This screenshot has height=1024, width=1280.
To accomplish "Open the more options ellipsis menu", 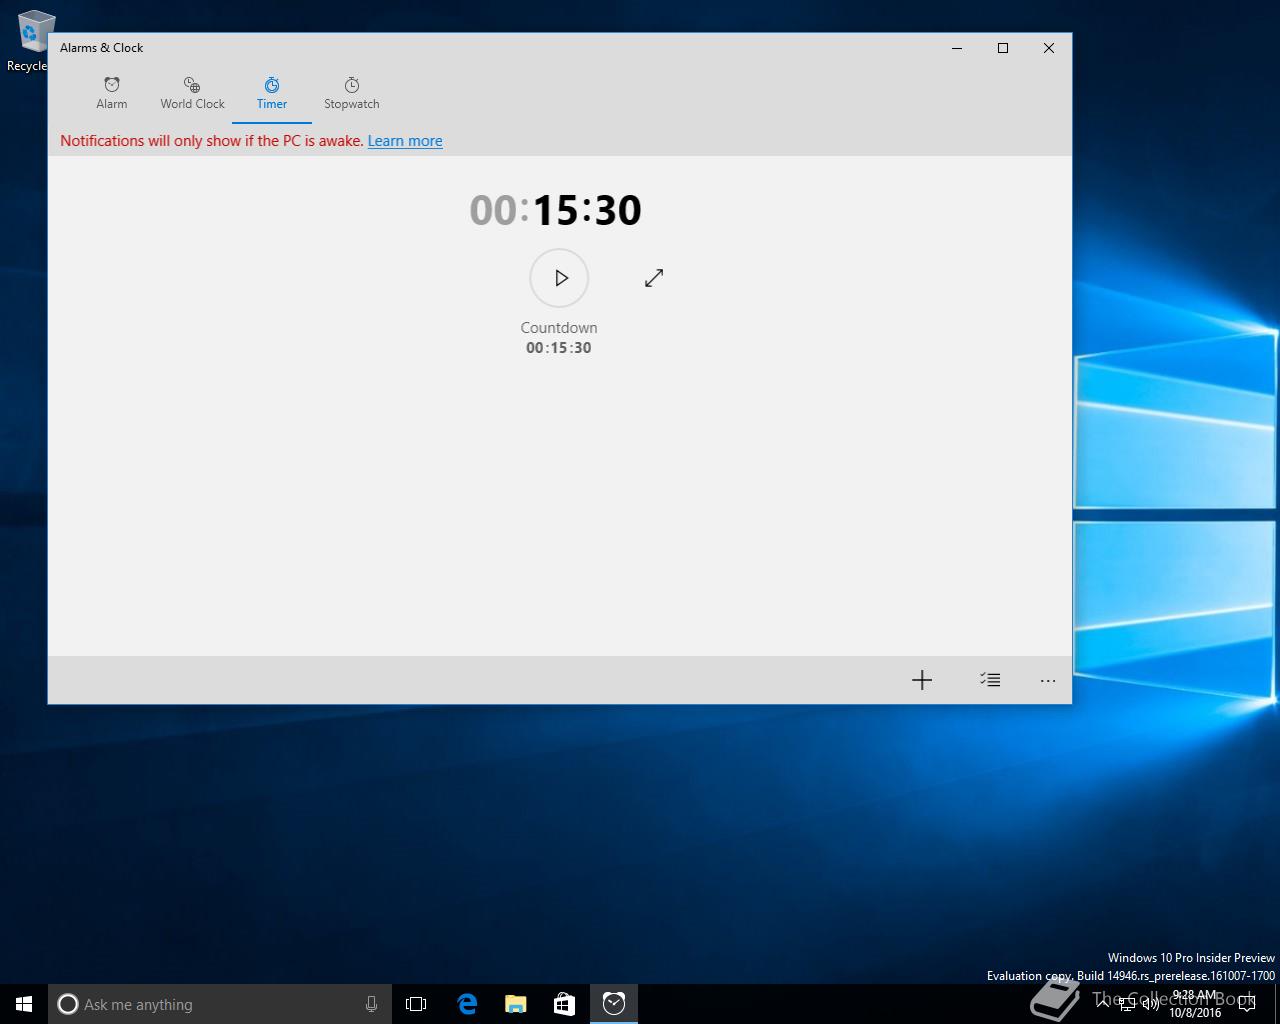I will point(1048,680).
